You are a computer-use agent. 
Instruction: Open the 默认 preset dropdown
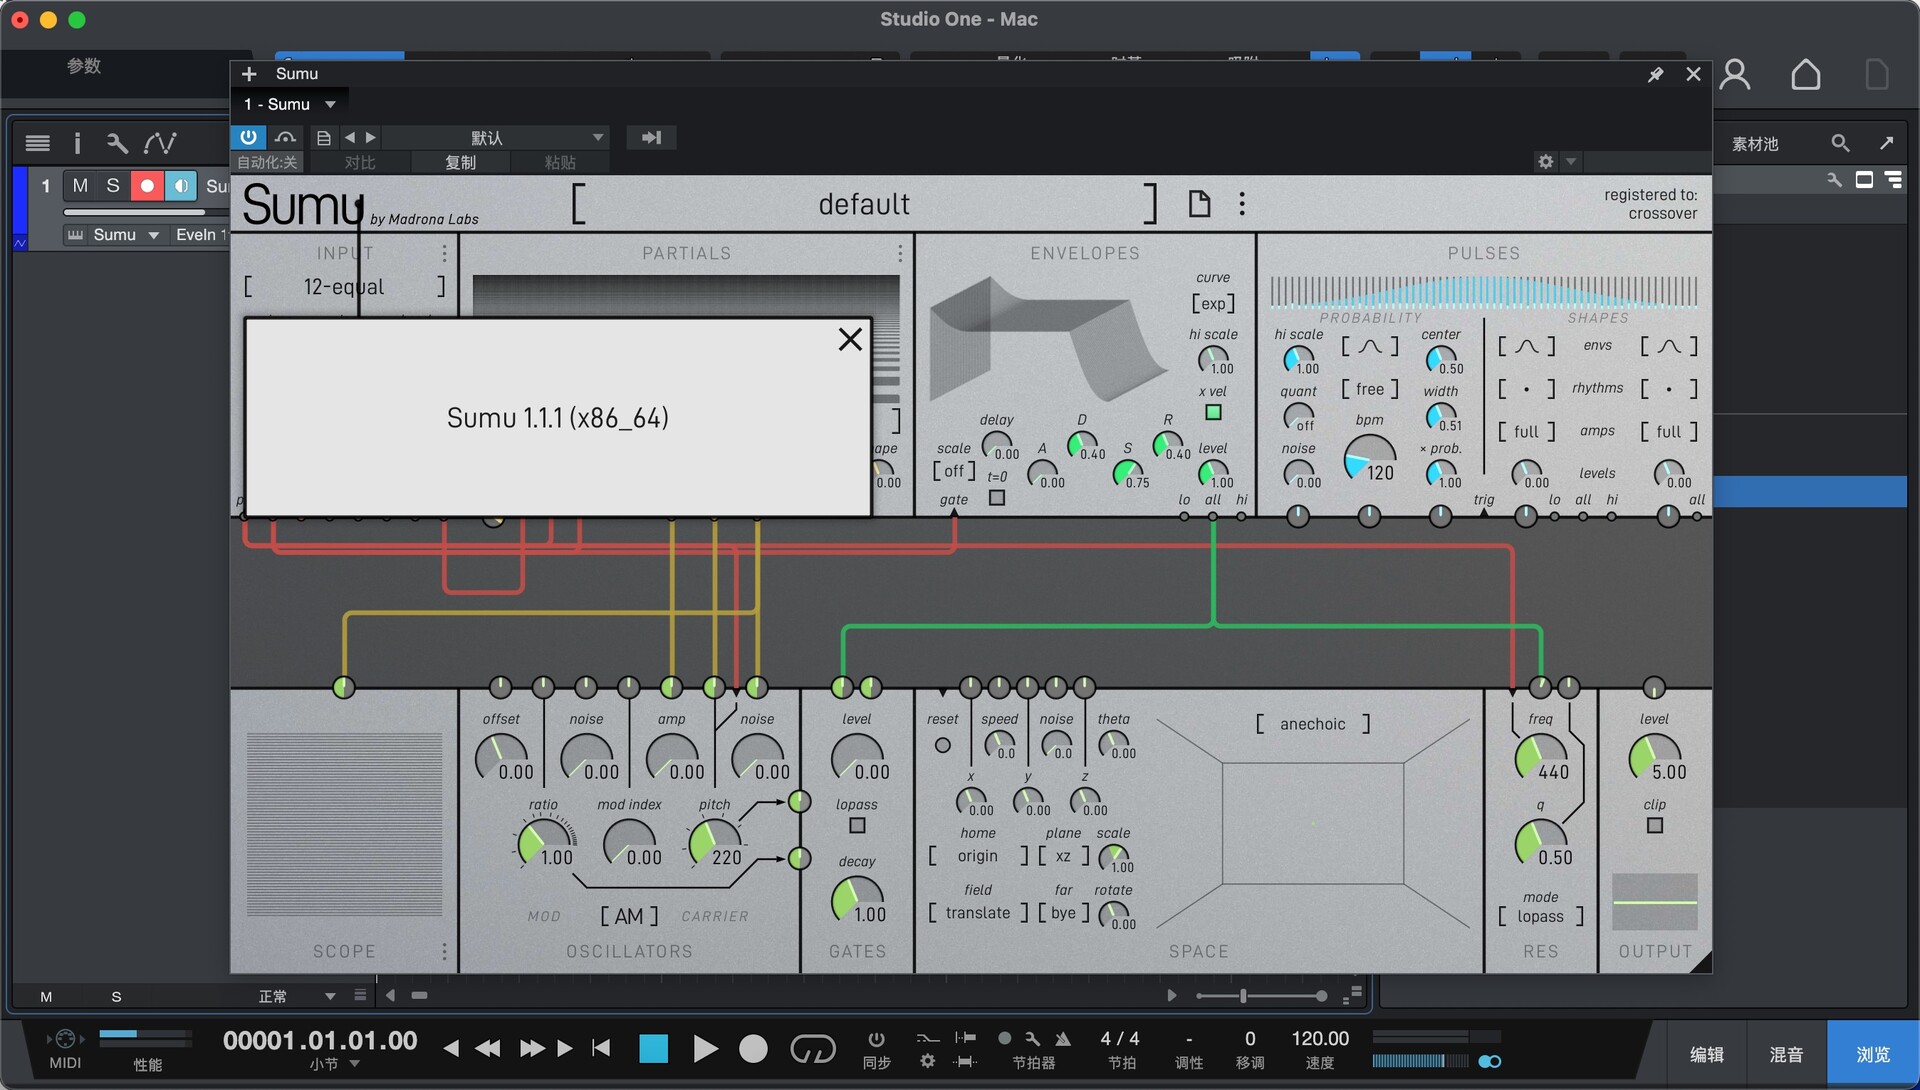click(x=496, y=138)
